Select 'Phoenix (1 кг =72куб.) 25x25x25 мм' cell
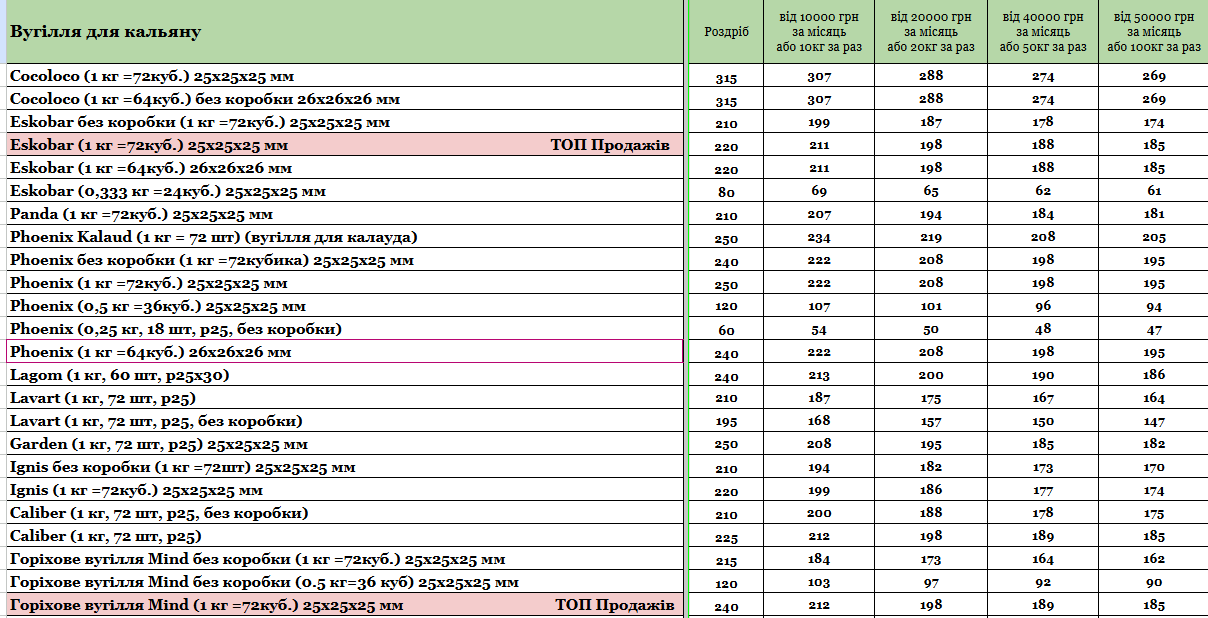The width and height of the screenshot is (1208, 618). pyautogui.click(x=344, y=283)
